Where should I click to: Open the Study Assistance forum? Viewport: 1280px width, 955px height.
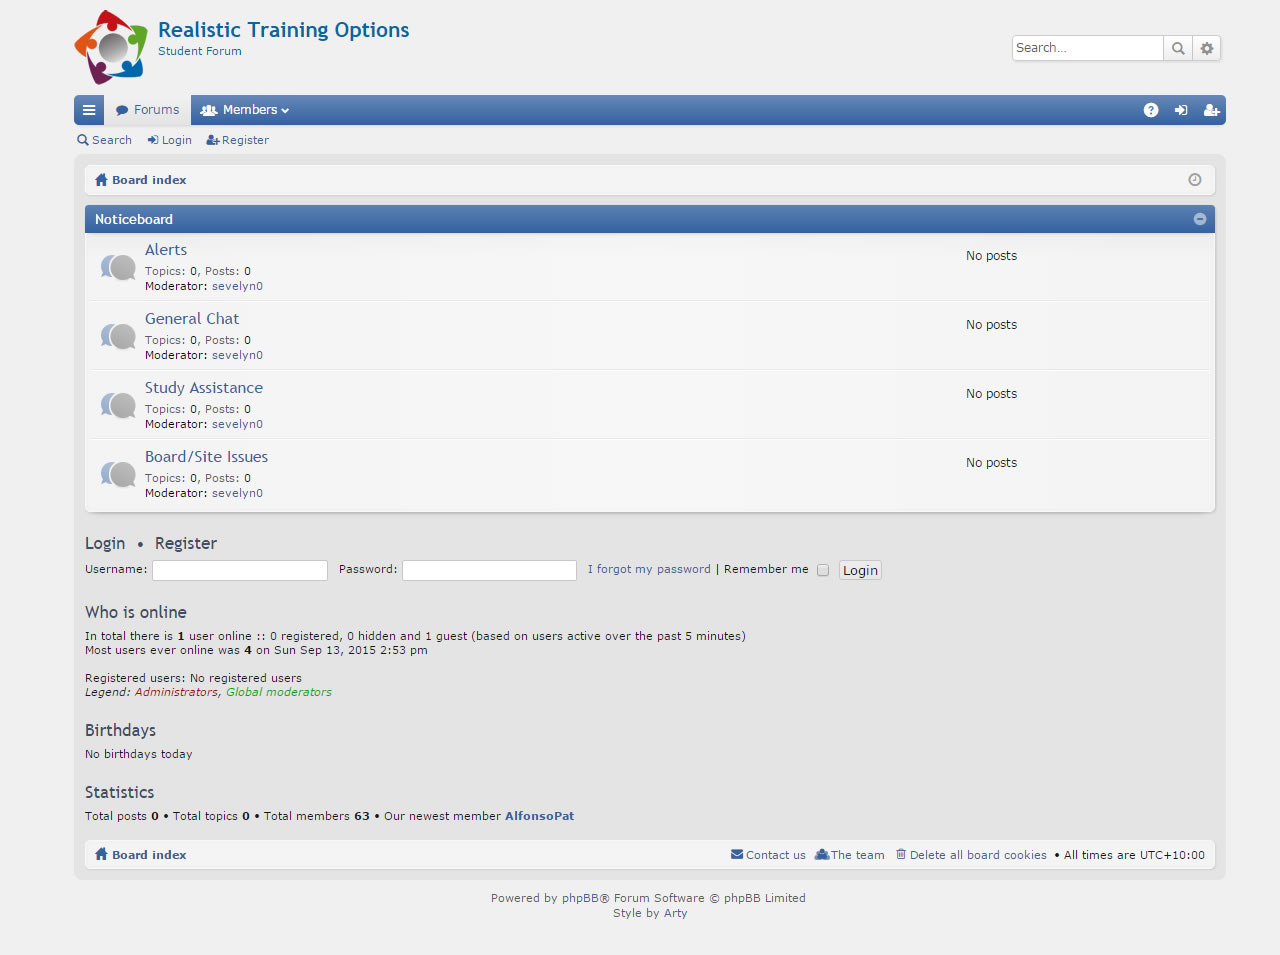204,388
